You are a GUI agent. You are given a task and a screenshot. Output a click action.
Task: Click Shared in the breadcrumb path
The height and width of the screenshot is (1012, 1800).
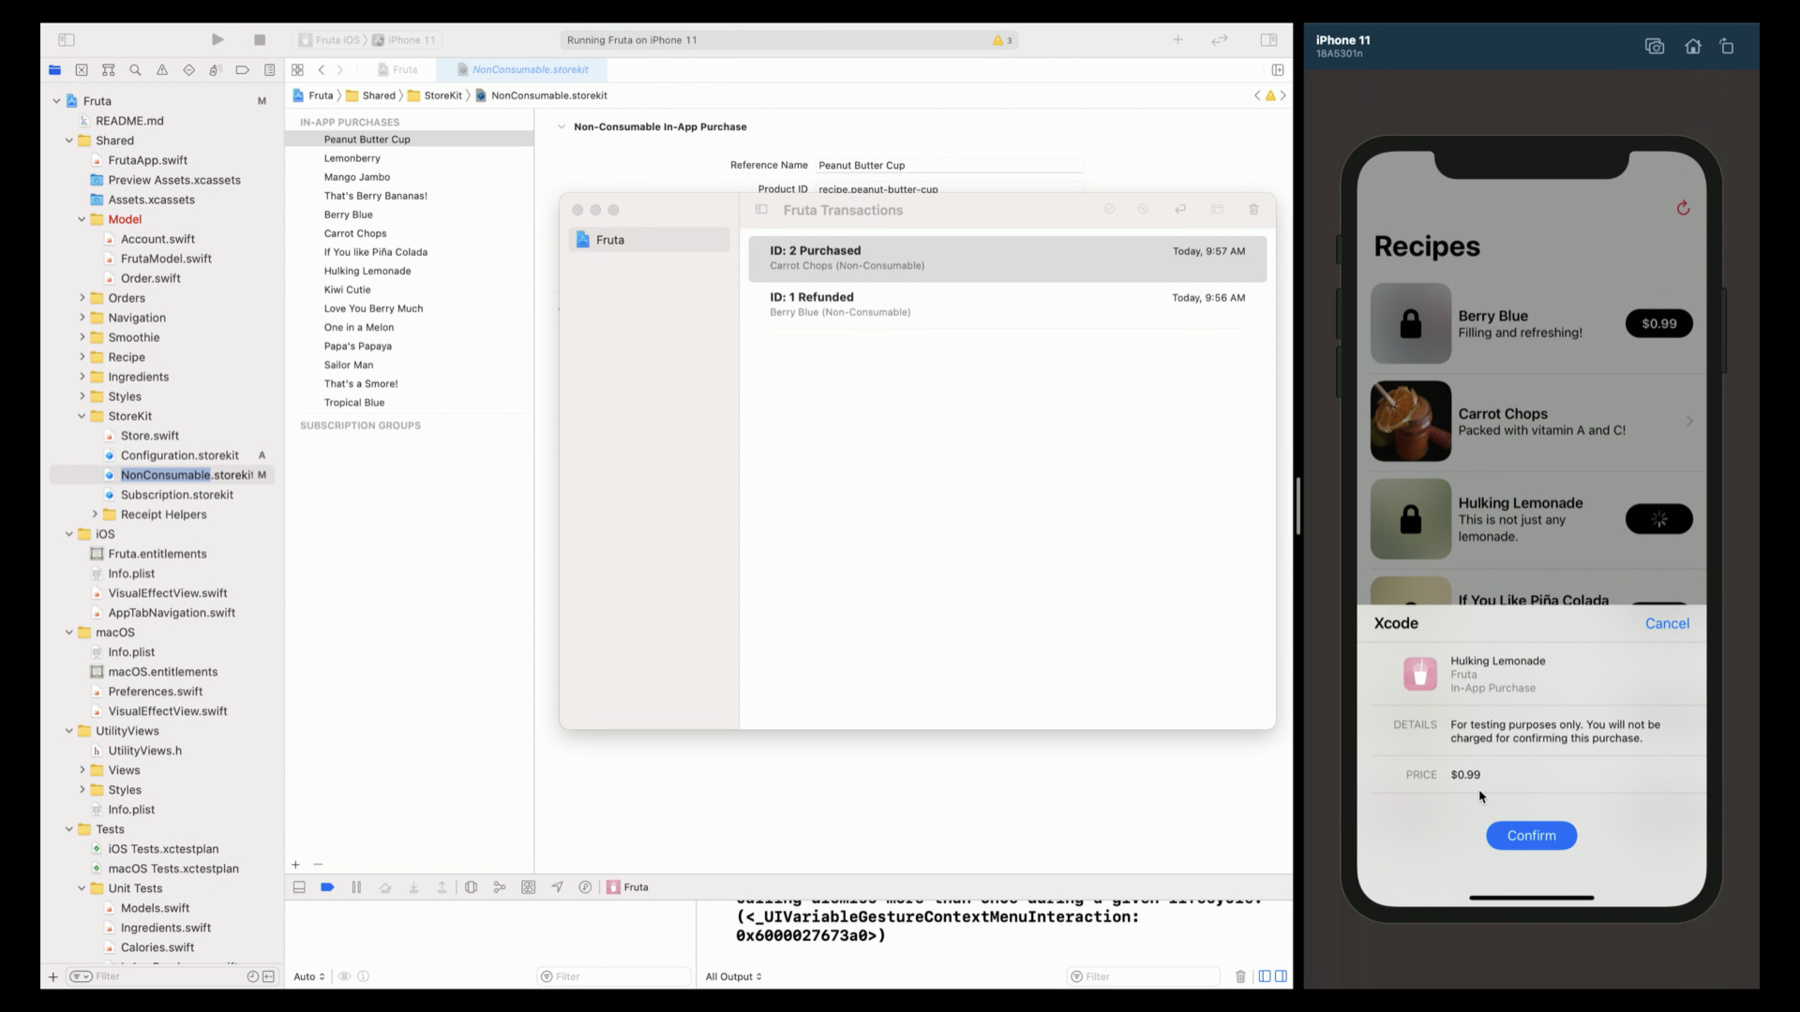(x=371, y=96)
